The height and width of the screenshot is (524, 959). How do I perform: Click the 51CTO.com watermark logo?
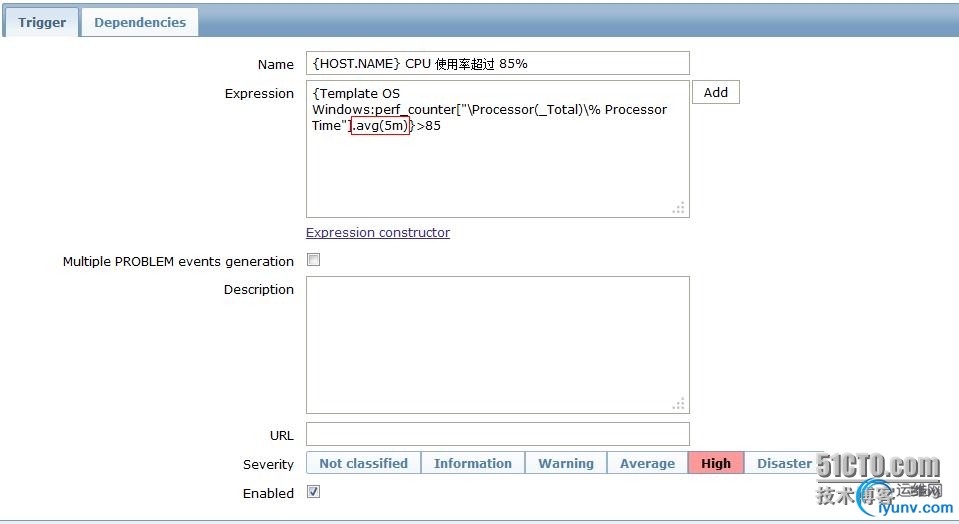(x=878, y=466)
